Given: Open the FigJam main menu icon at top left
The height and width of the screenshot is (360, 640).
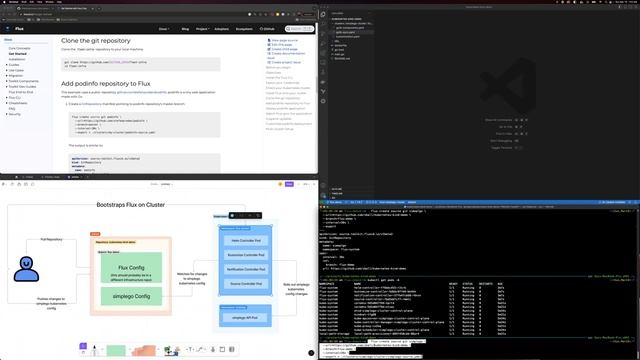Looking at the screenshot, I should tap(4, 184).
